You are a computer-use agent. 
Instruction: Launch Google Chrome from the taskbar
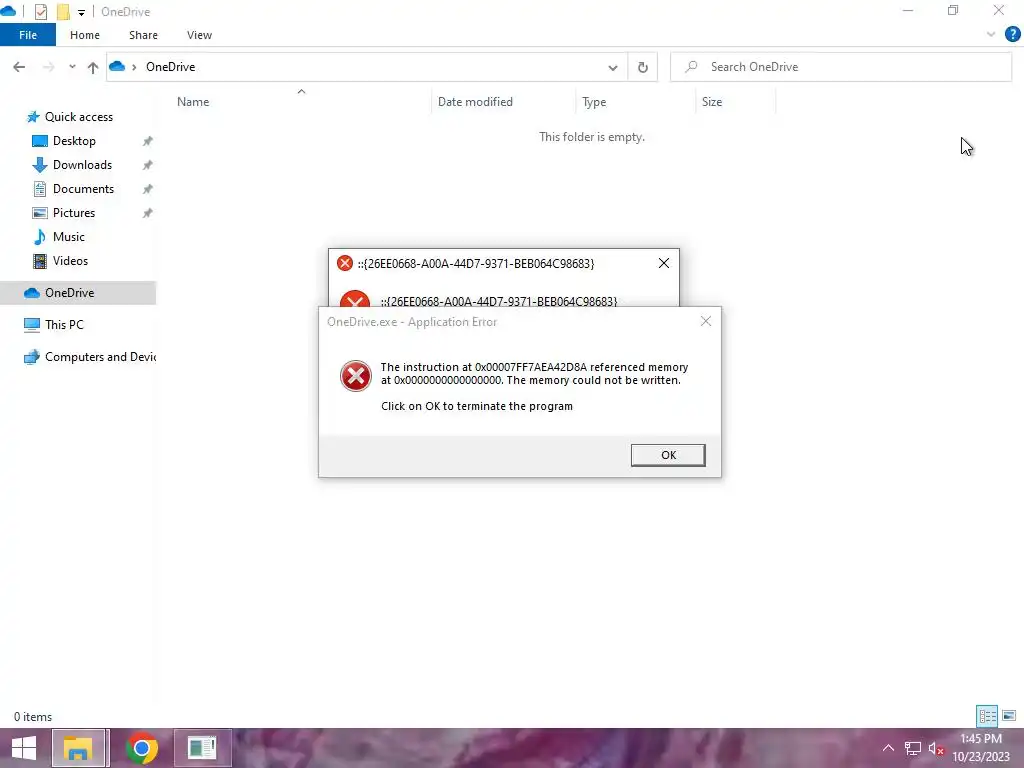point(142,748)
